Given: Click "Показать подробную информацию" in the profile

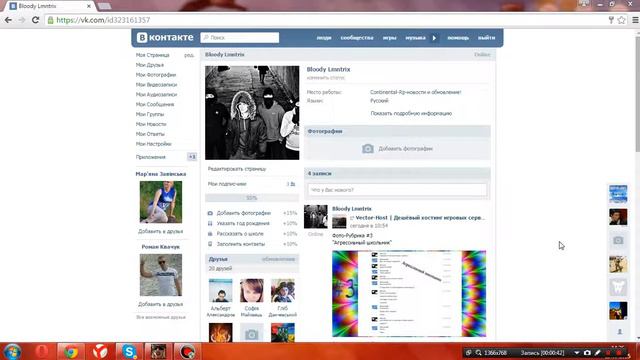Looking at the screenshot, I should pyautogui.click(x=411, y=113).
